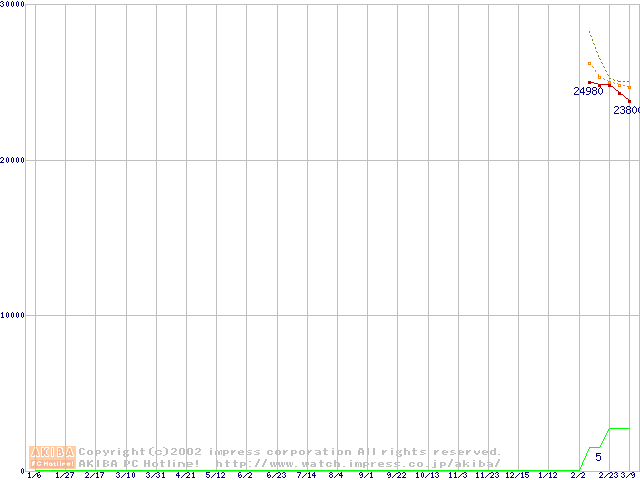Viewport: 640px width, 480px height.
Task: Click the first red data point near 24980
Action: click(590, 82)
